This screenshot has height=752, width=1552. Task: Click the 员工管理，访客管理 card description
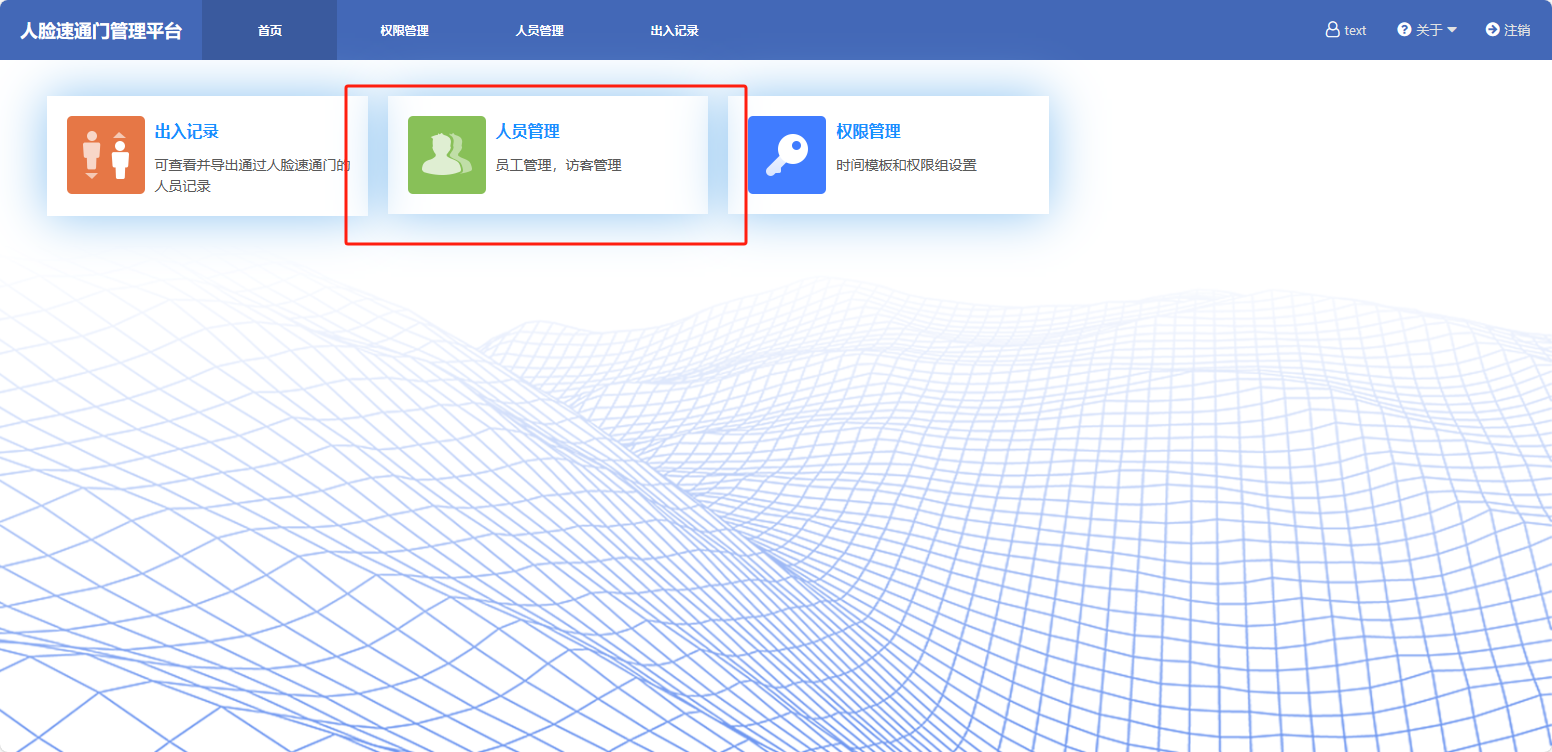point(558,165)
